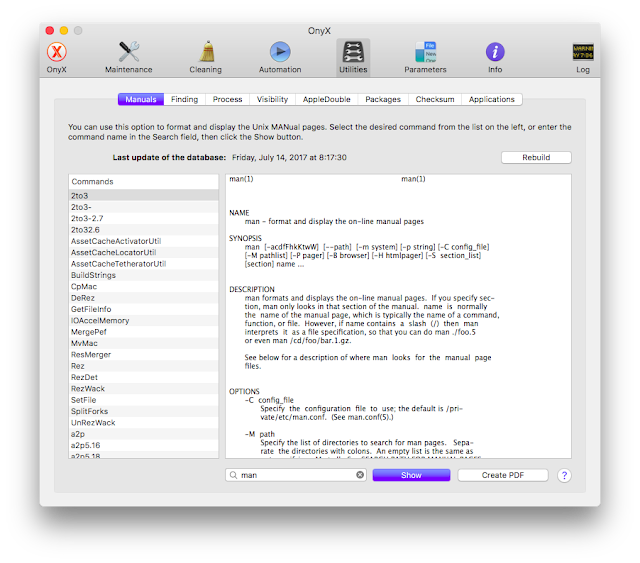Select the CpMac command
Screen dimensions: 640x563
coord(143,287)
